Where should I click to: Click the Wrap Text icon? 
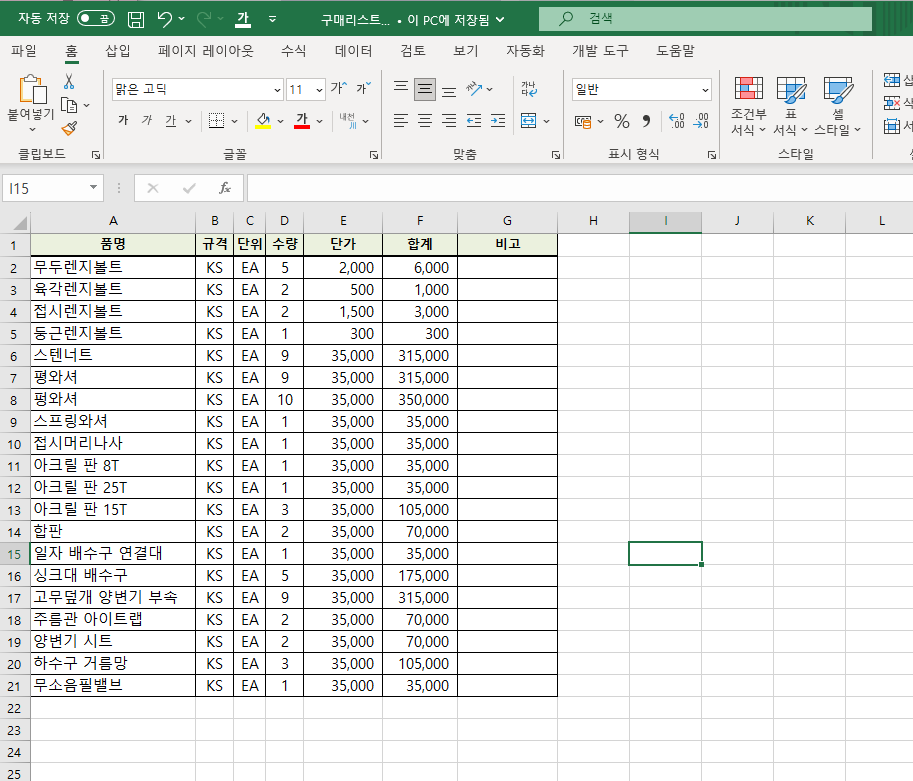529,89
